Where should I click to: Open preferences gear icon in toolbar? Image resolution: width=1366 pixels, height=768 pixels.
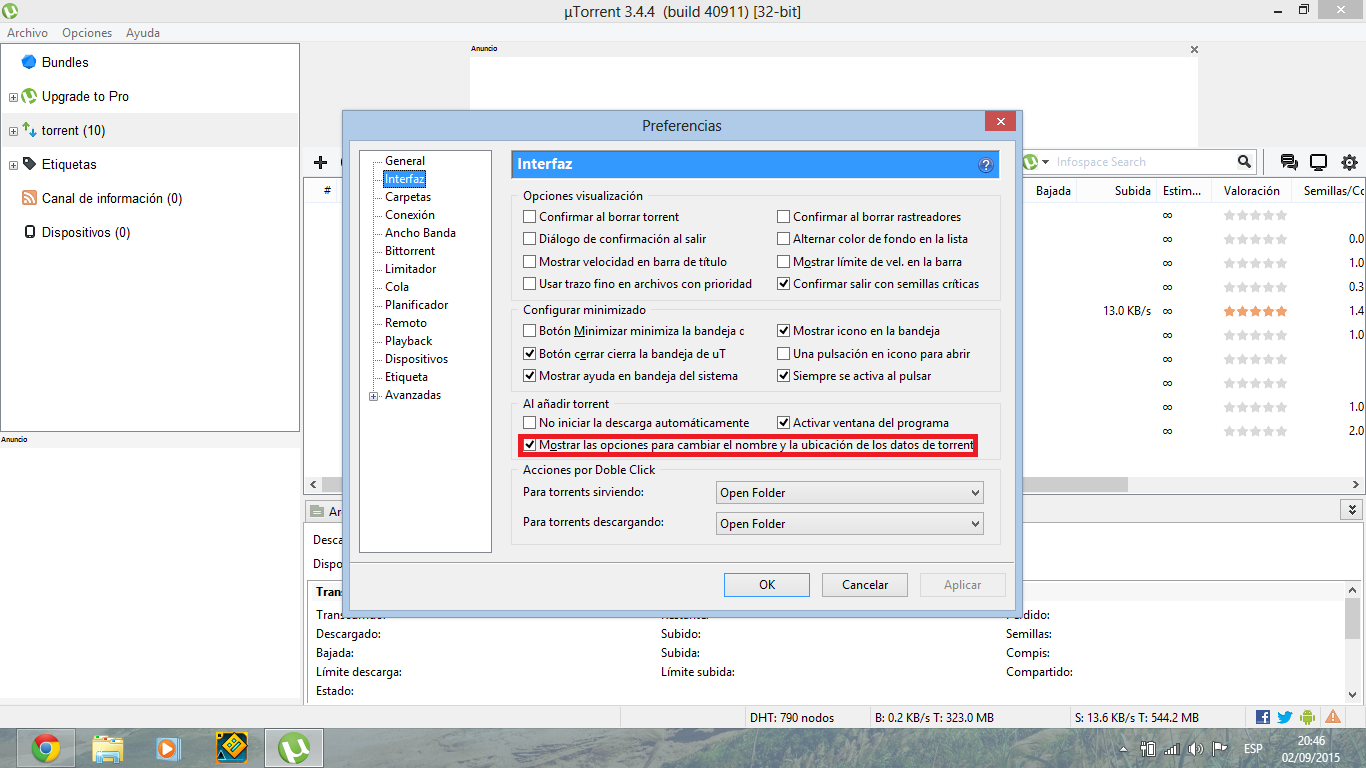(1349, 162)
